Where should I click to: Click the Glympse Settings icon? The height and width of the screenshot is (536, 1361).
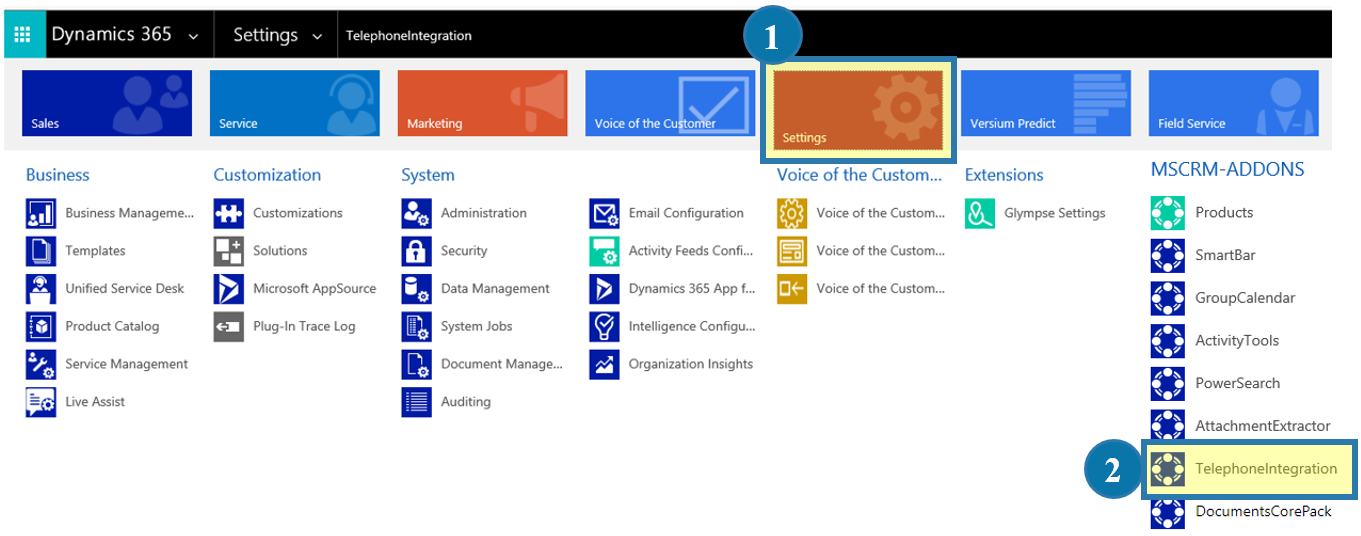(x=980, y=213)
